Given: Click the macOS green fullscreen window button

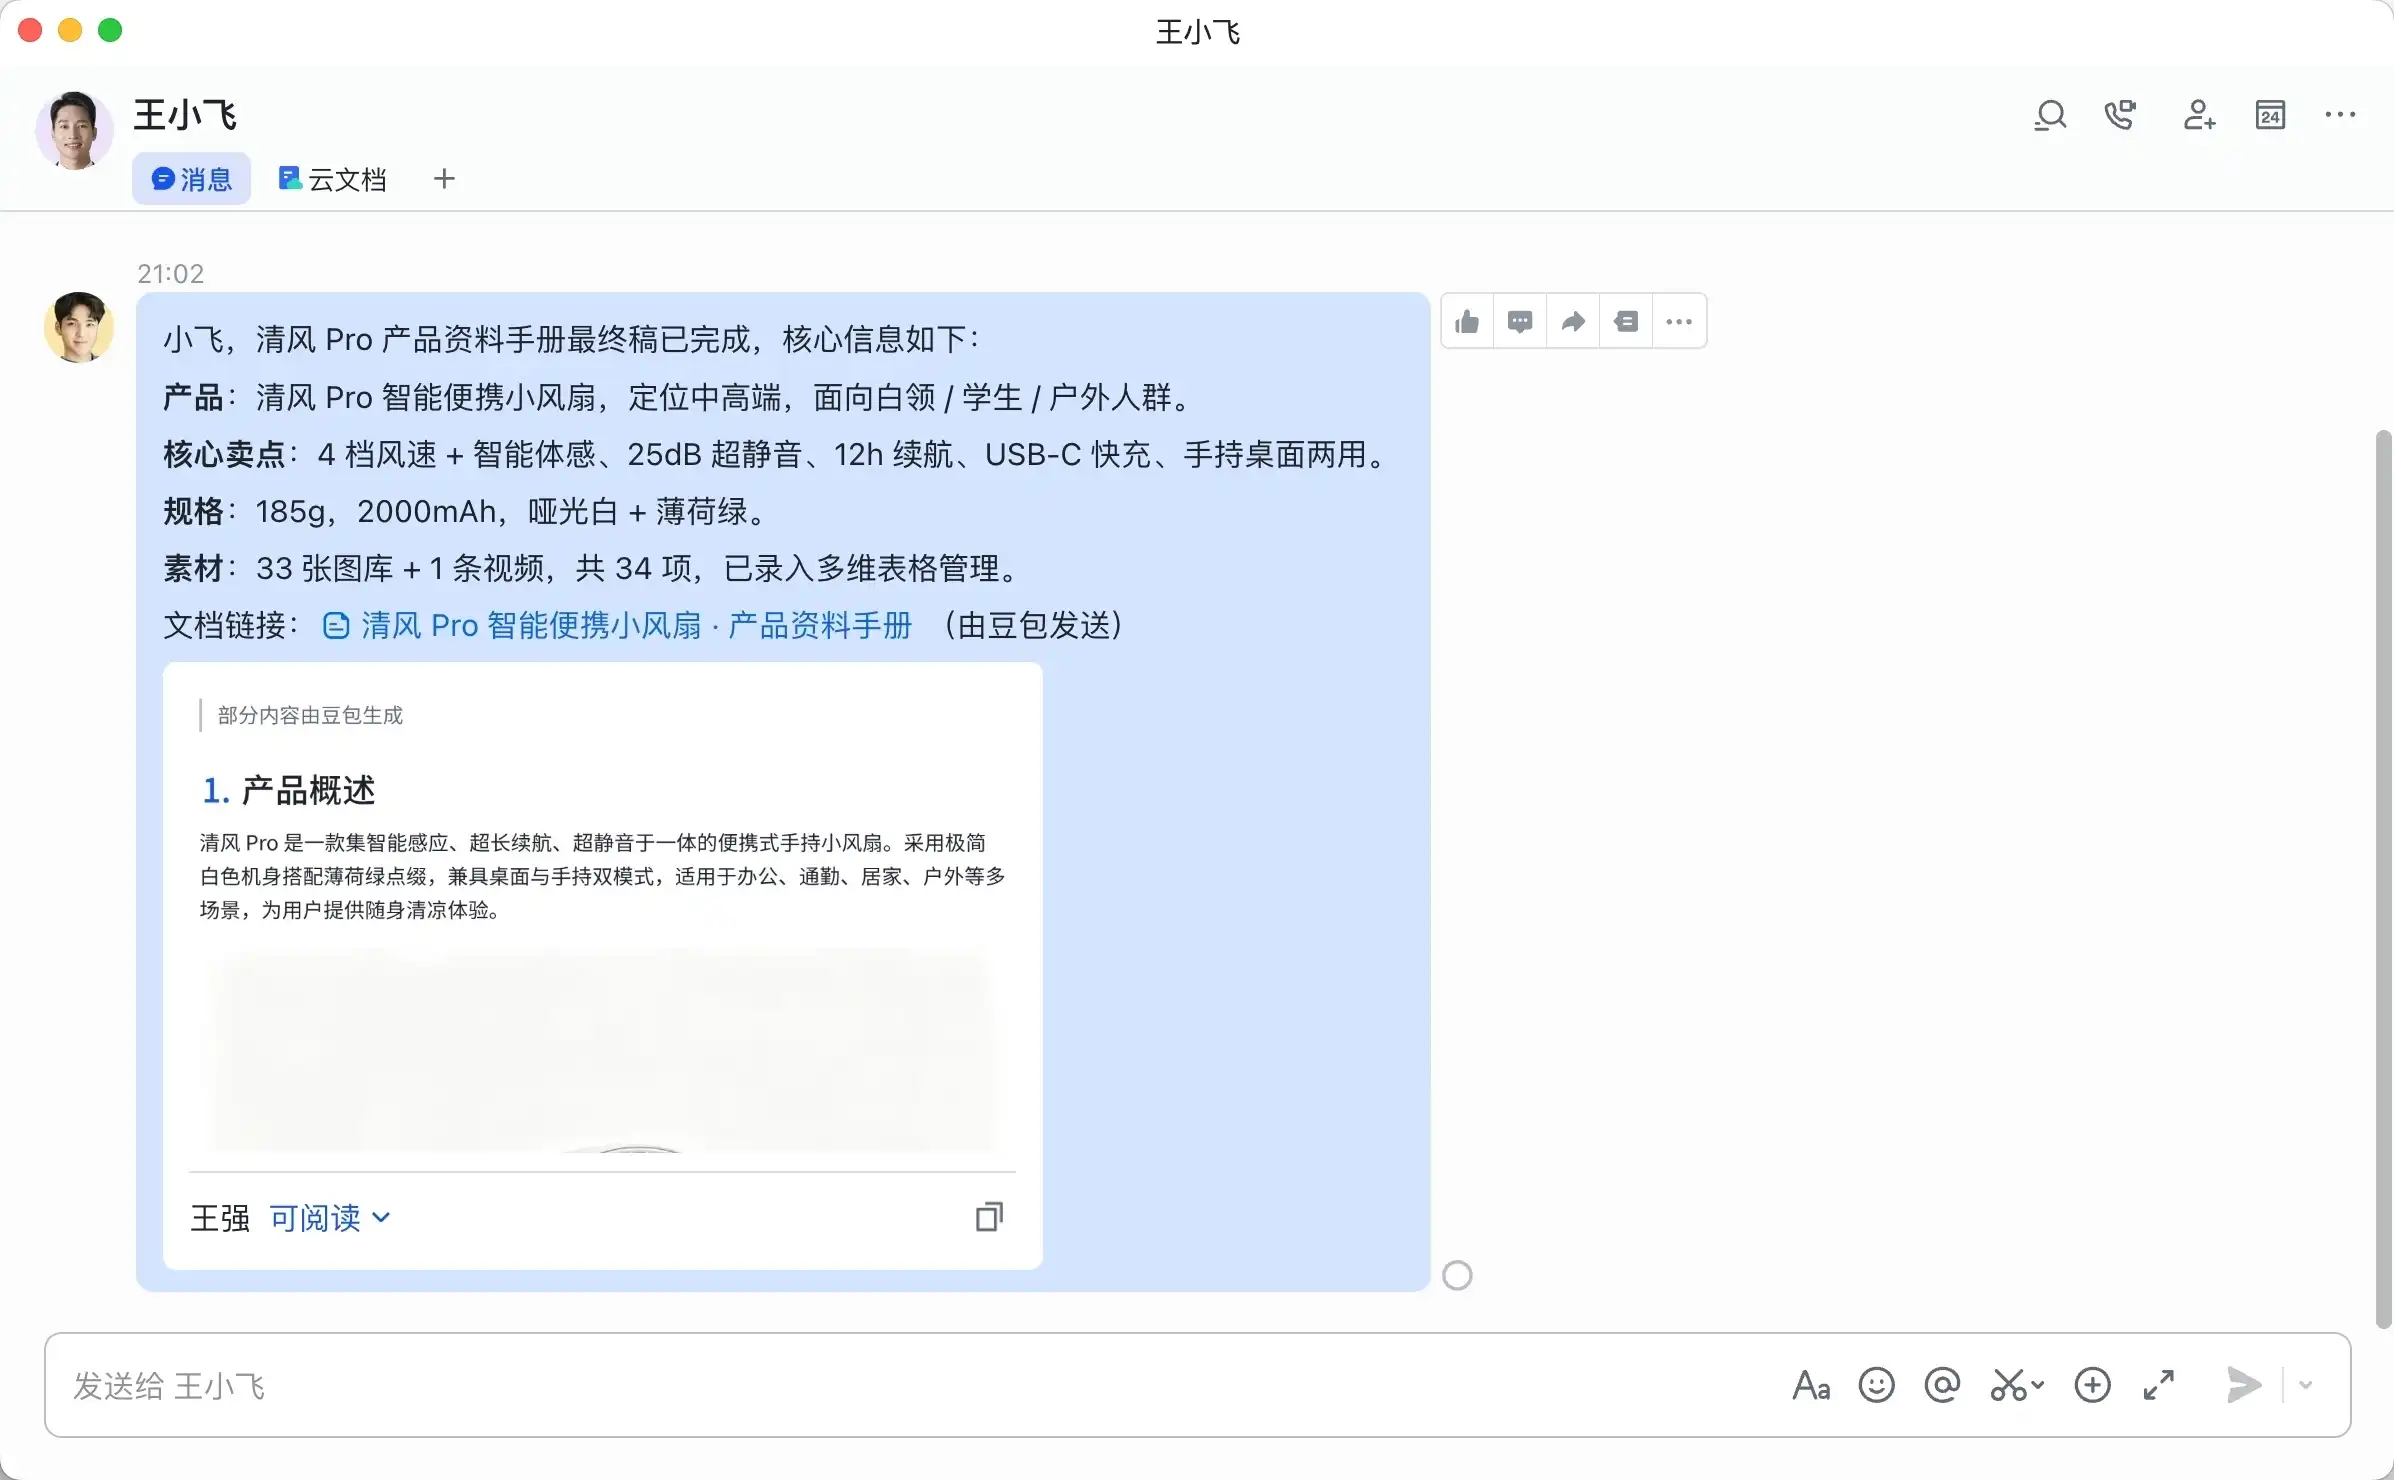Looking at the screenshot, I should [110, 30].
